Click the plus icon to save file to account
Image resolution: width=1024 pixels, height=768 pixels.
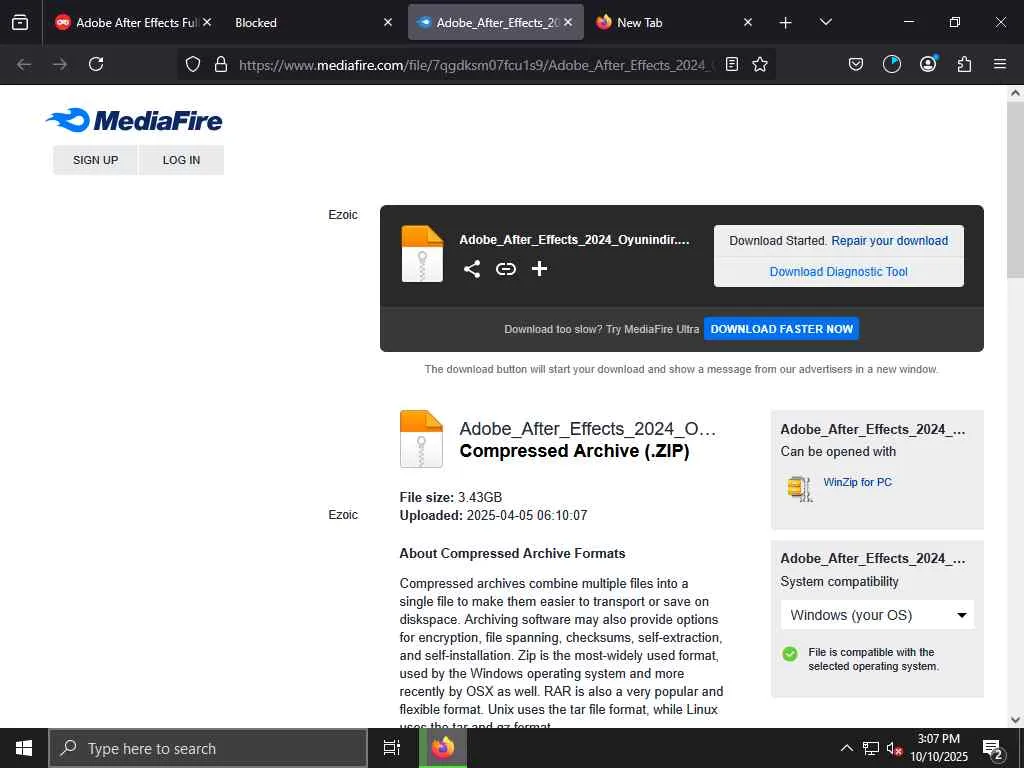539,268
